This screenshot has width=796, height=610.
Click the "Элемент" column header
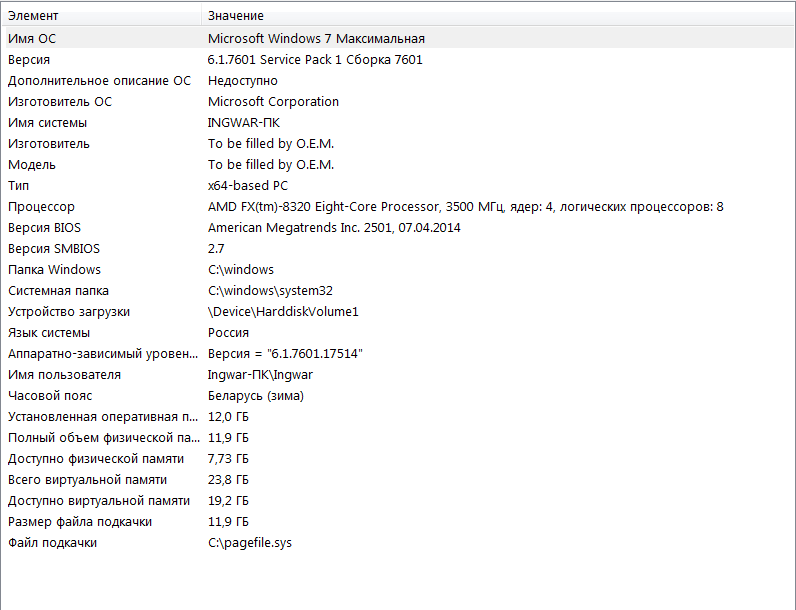point(34,16)
